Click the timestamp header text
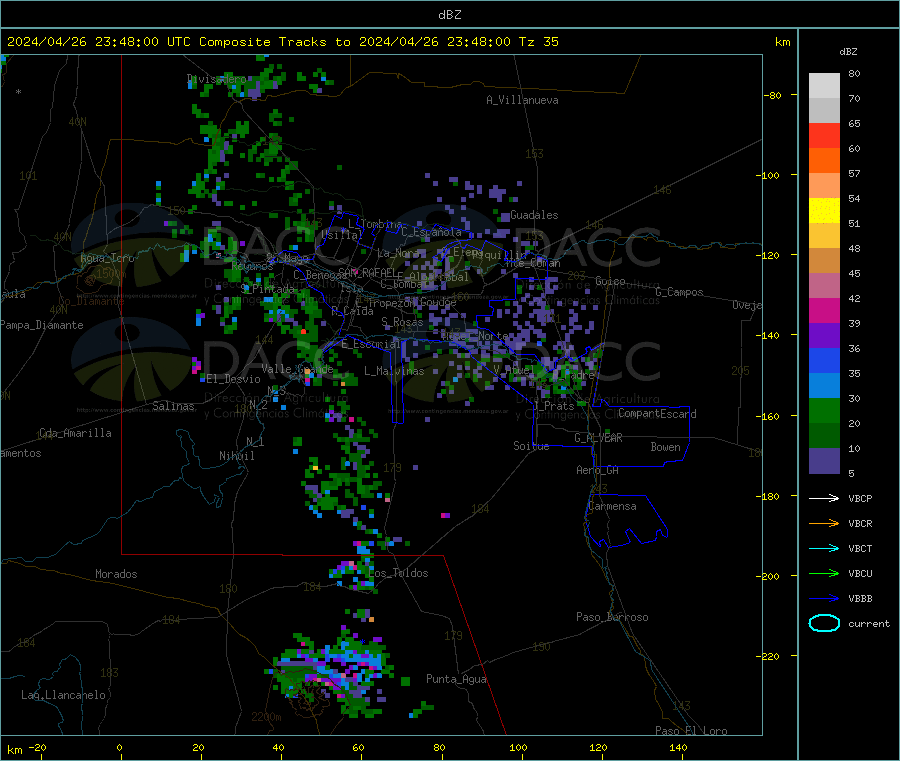 coord(282,42)
